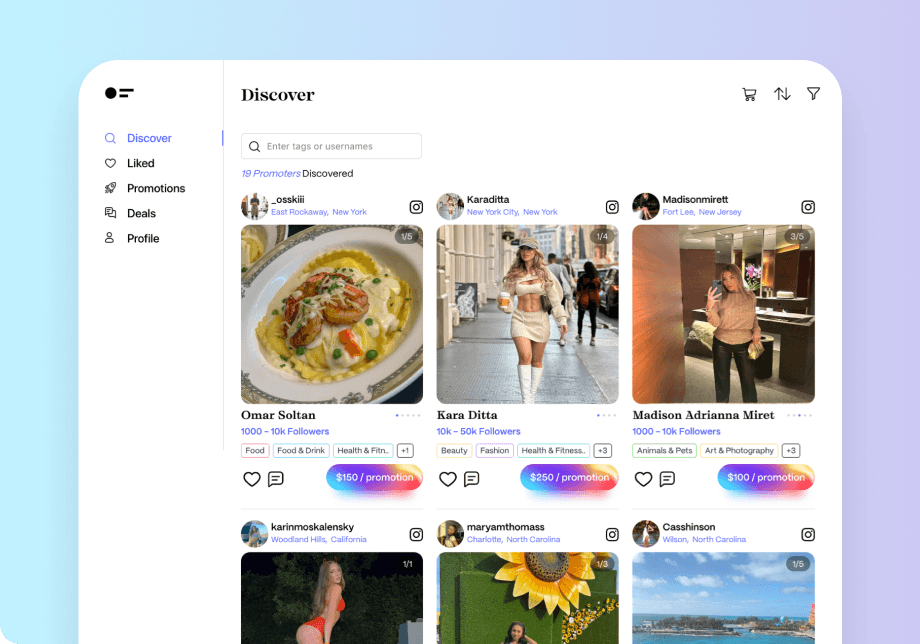Click the sort arrows icon
The width and height of the screenshot is (920, 644).
click(x=782, y=94)
